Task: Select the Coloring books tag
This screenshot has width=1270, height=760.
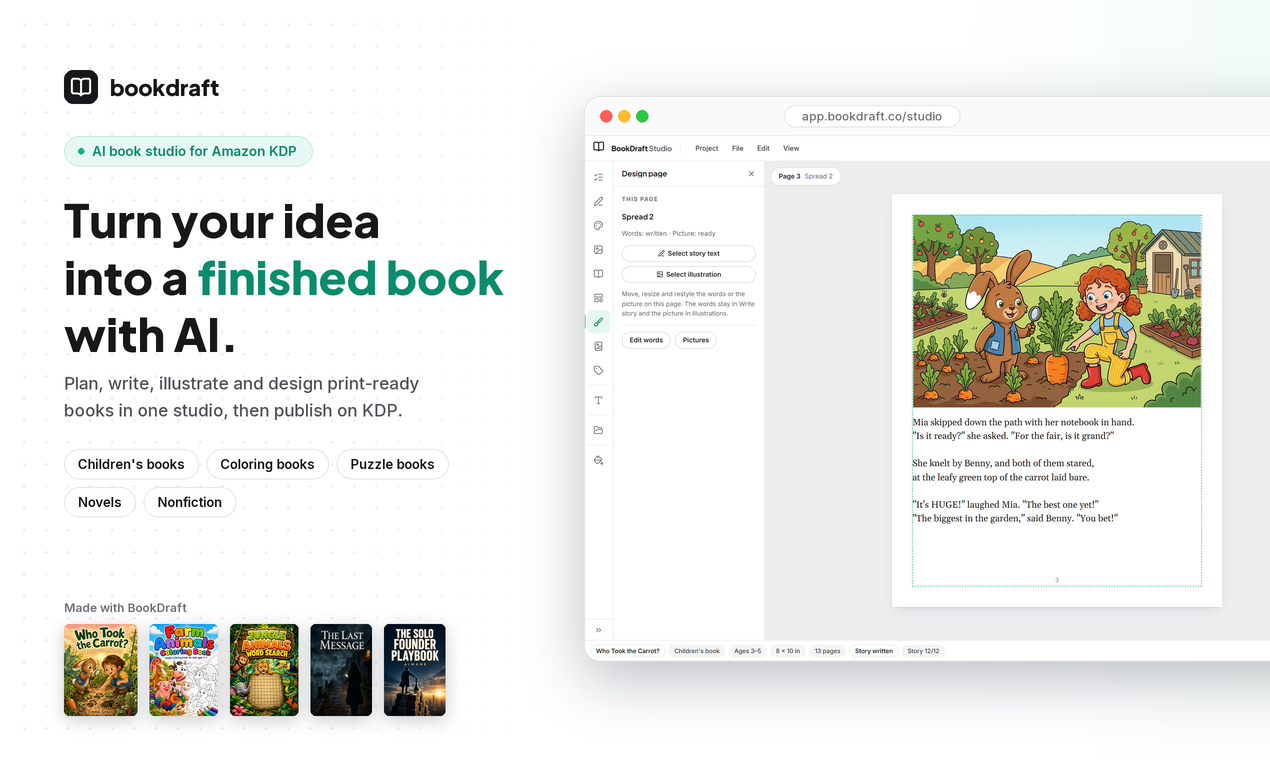Action: tap(267, 464)
